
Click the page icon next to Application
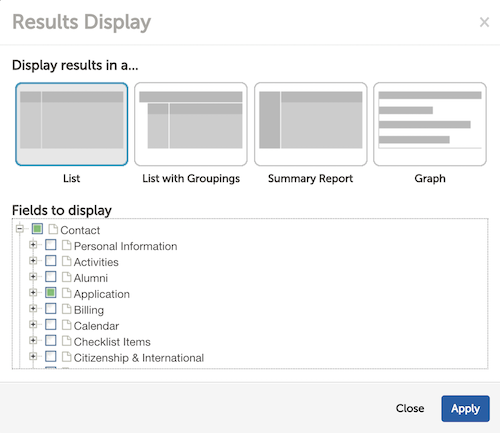(x=67, y=293)
